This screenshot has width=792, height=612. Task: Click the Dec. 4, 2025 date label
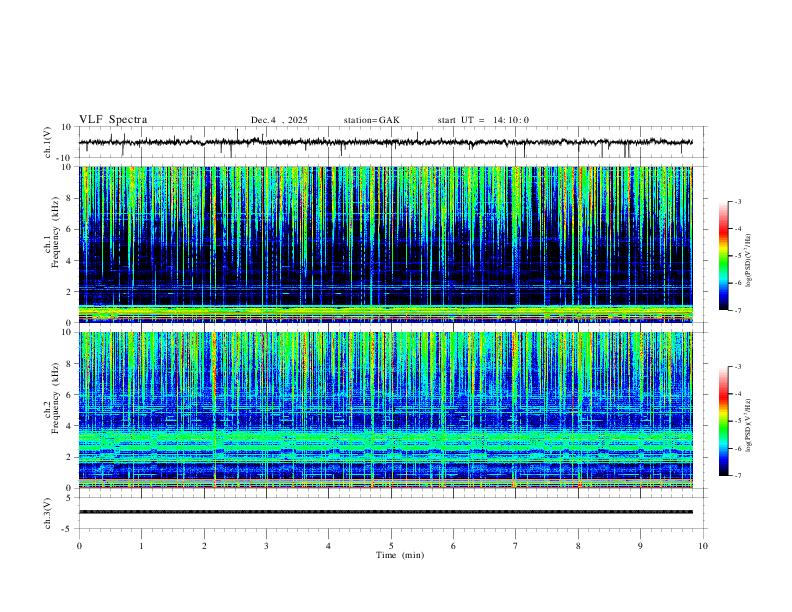(x=279, y=120)
